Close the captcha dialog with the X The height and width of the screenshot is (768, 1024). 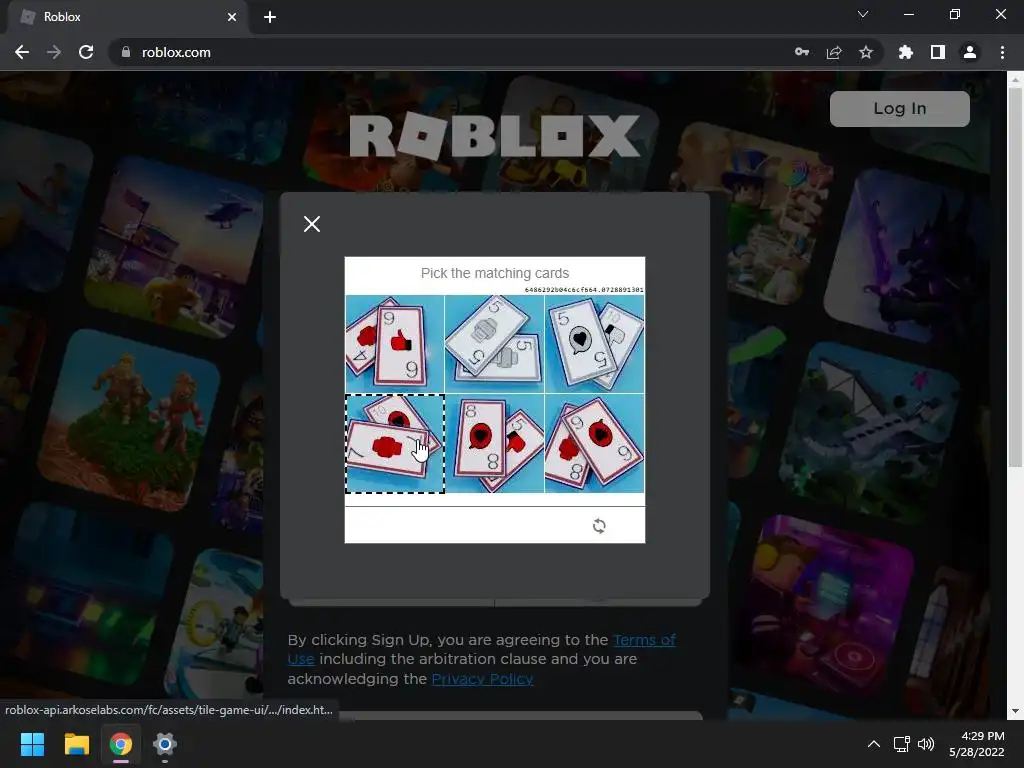click(x=312, y=224)
